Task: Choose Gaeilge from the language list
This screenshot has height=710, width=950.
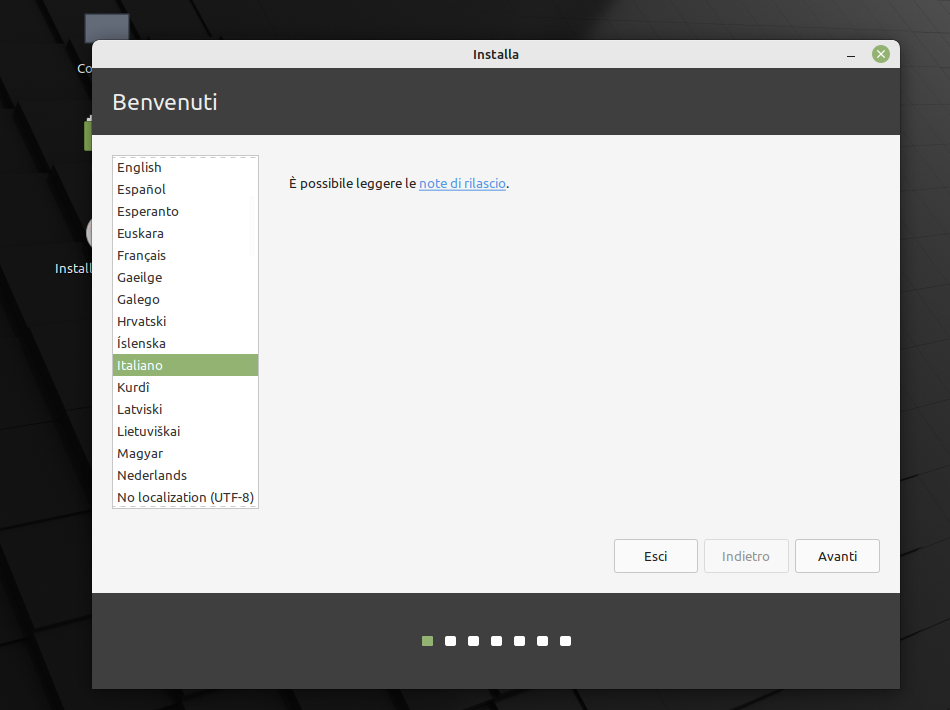Action: pyautogui.click(x=185, y=277)
